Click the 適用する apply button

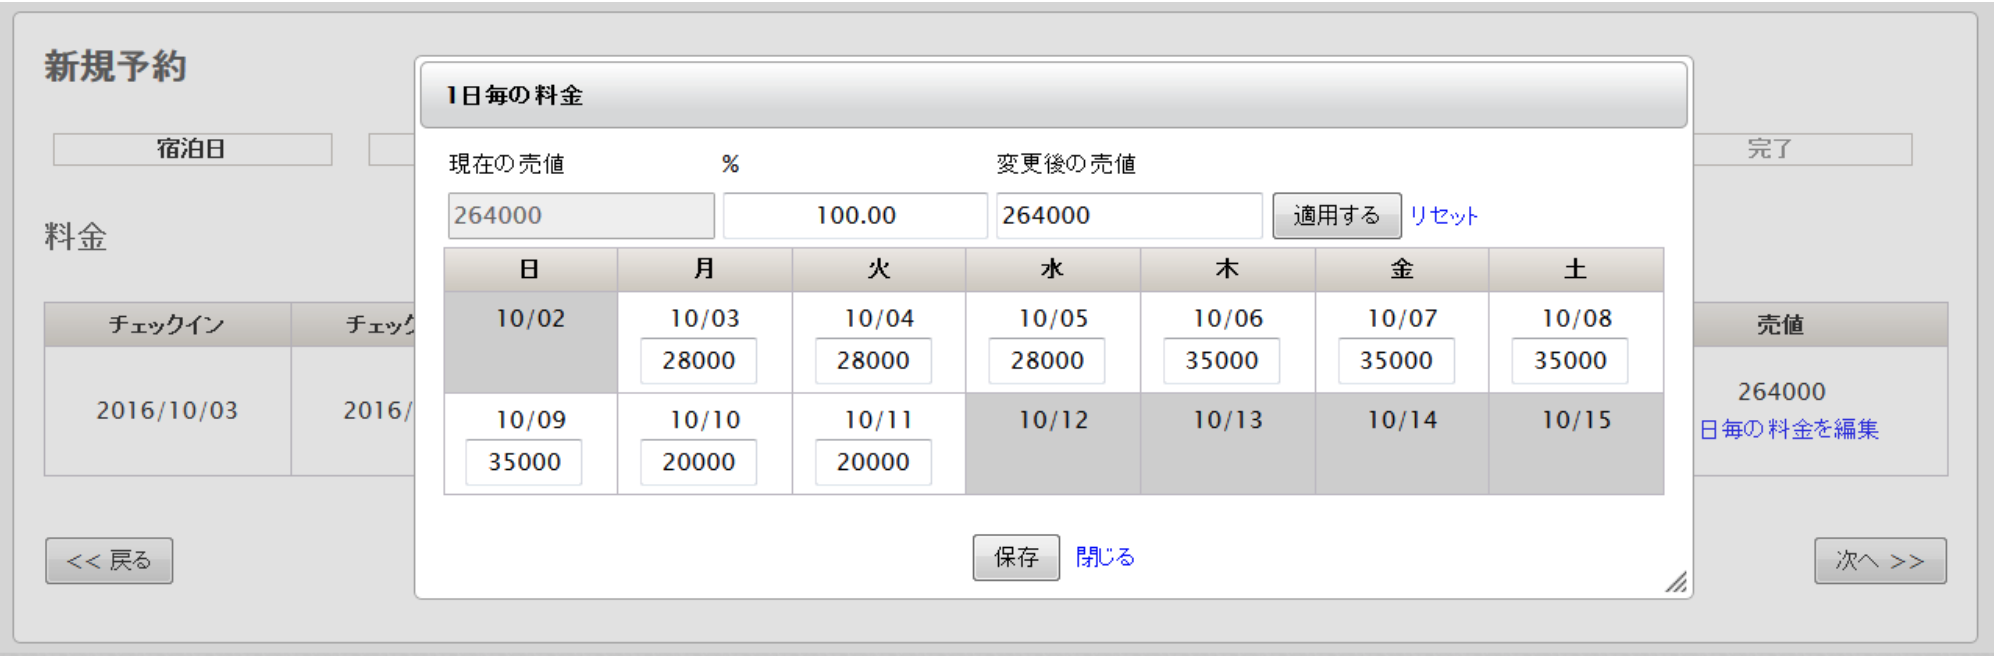click(x=1336, y=216)
